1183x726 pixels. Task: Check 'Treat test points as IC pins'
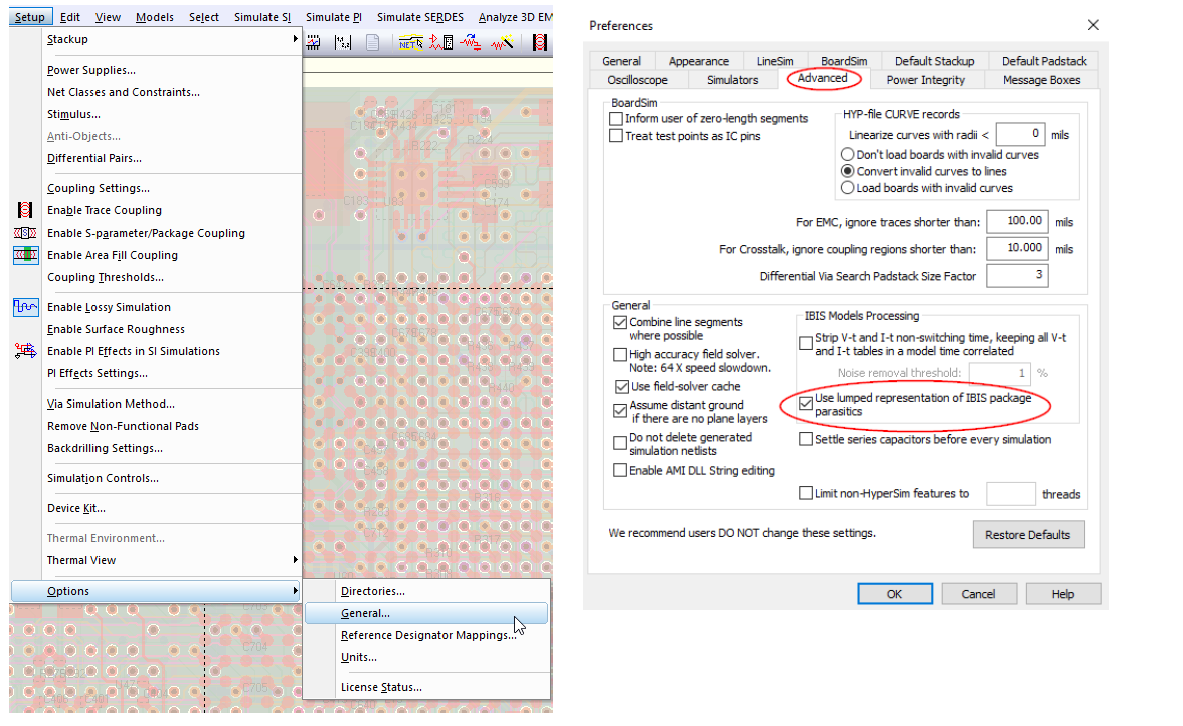pos(616,136)
